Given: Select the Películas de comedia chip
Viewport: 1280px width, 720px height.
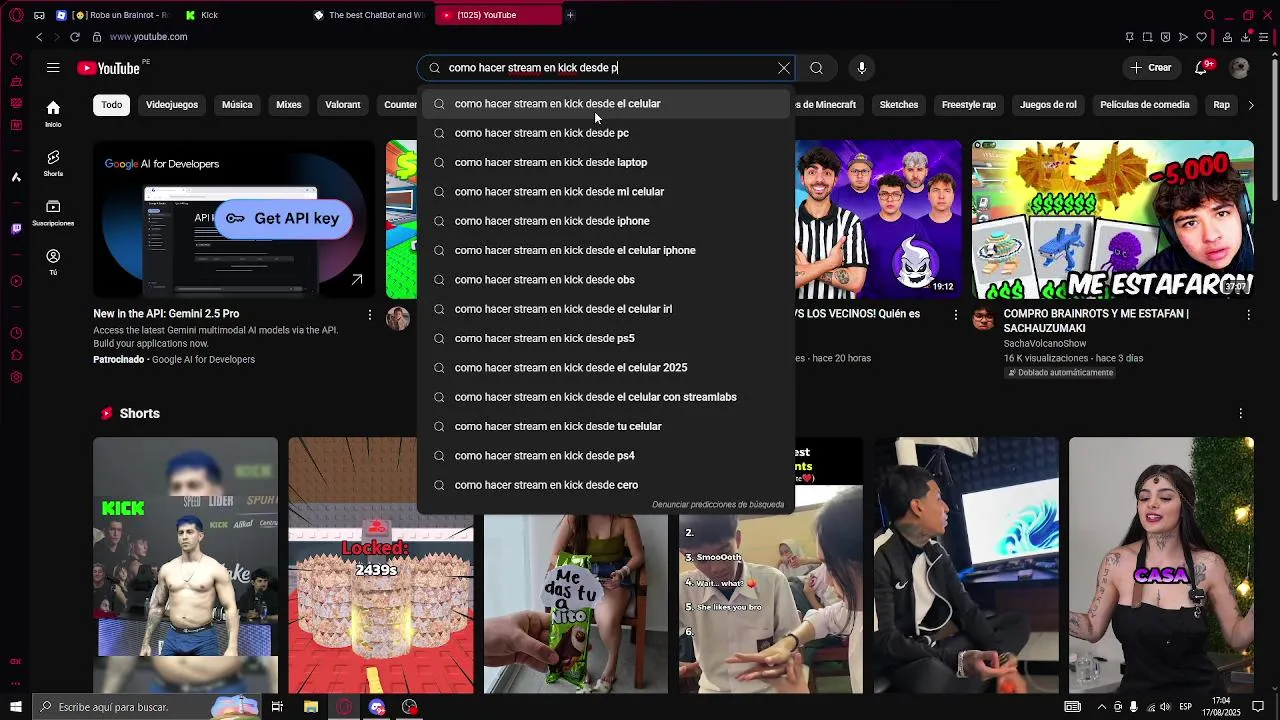Looking at the screenshot, I should click(1145, 105).
